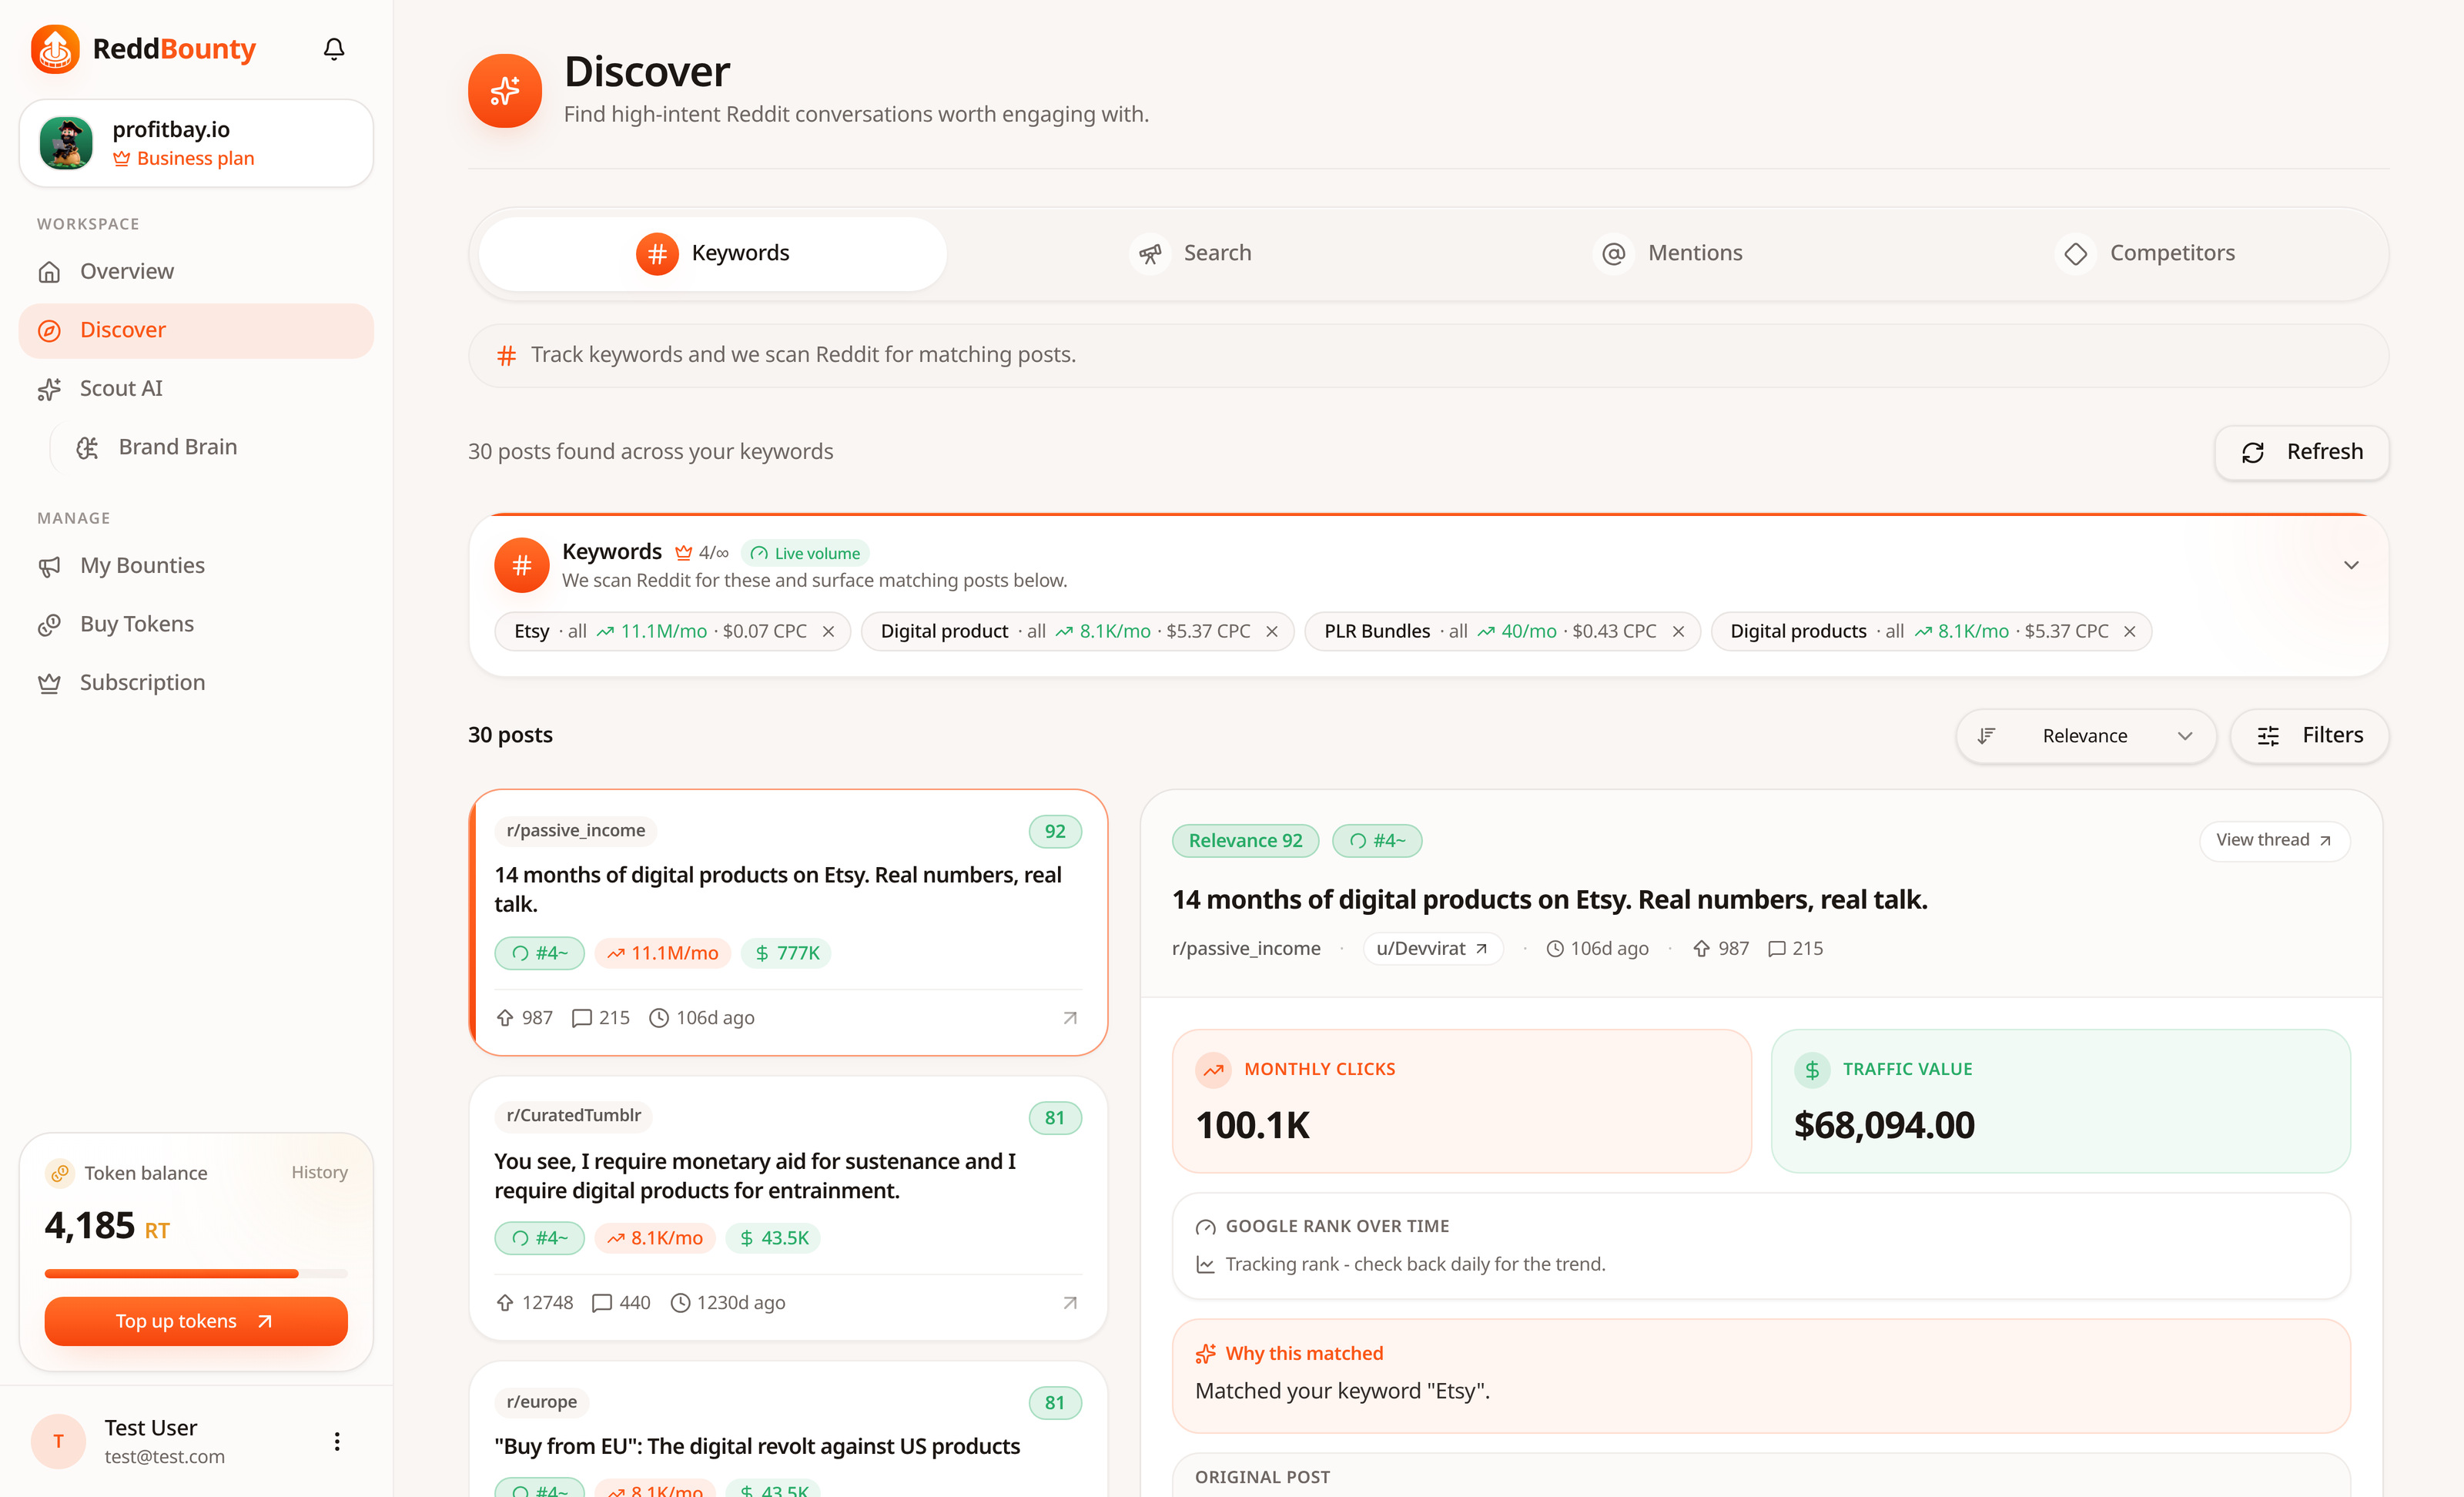Click View thread link
Screen dimensions: 2464x1497
tap(2274, 841)
